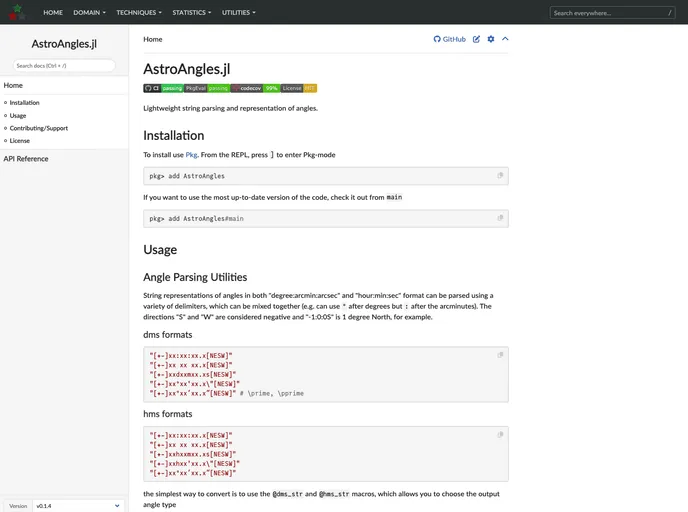Viewport: 688px width, 512px height.
Task: Open the GitHub repository link
Action: pos(449,39)
